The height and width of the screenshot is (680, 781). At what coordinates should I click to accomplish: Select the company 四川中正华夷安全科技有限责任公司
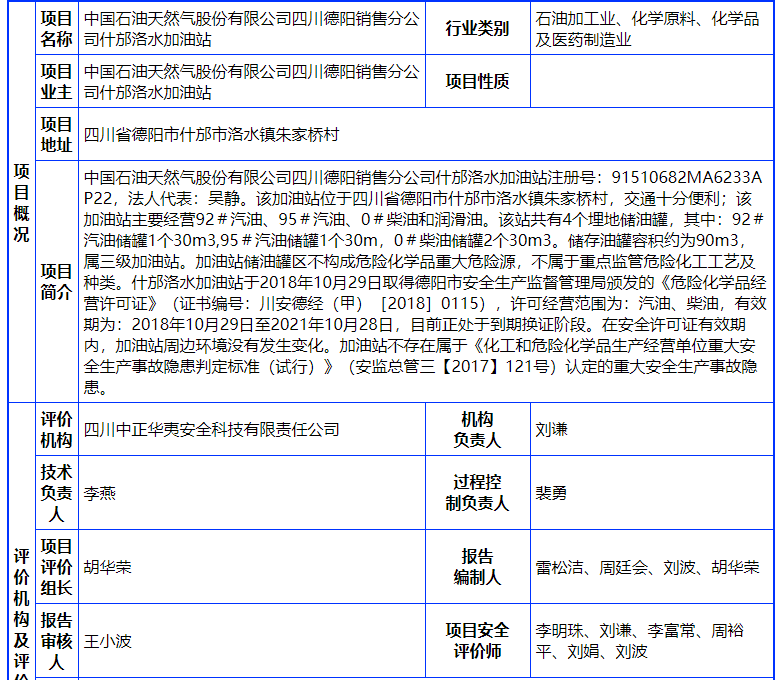point(211,430)
